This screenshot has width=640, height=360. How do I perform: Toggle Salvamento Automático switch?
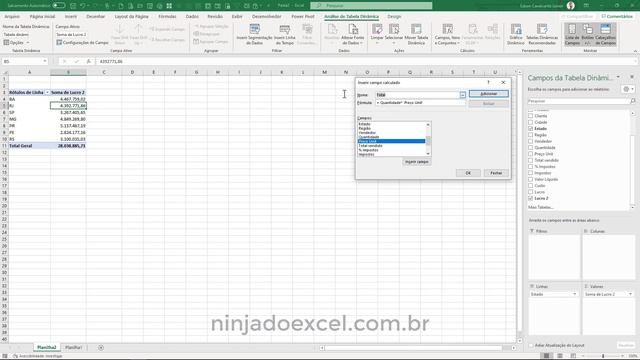59,6
